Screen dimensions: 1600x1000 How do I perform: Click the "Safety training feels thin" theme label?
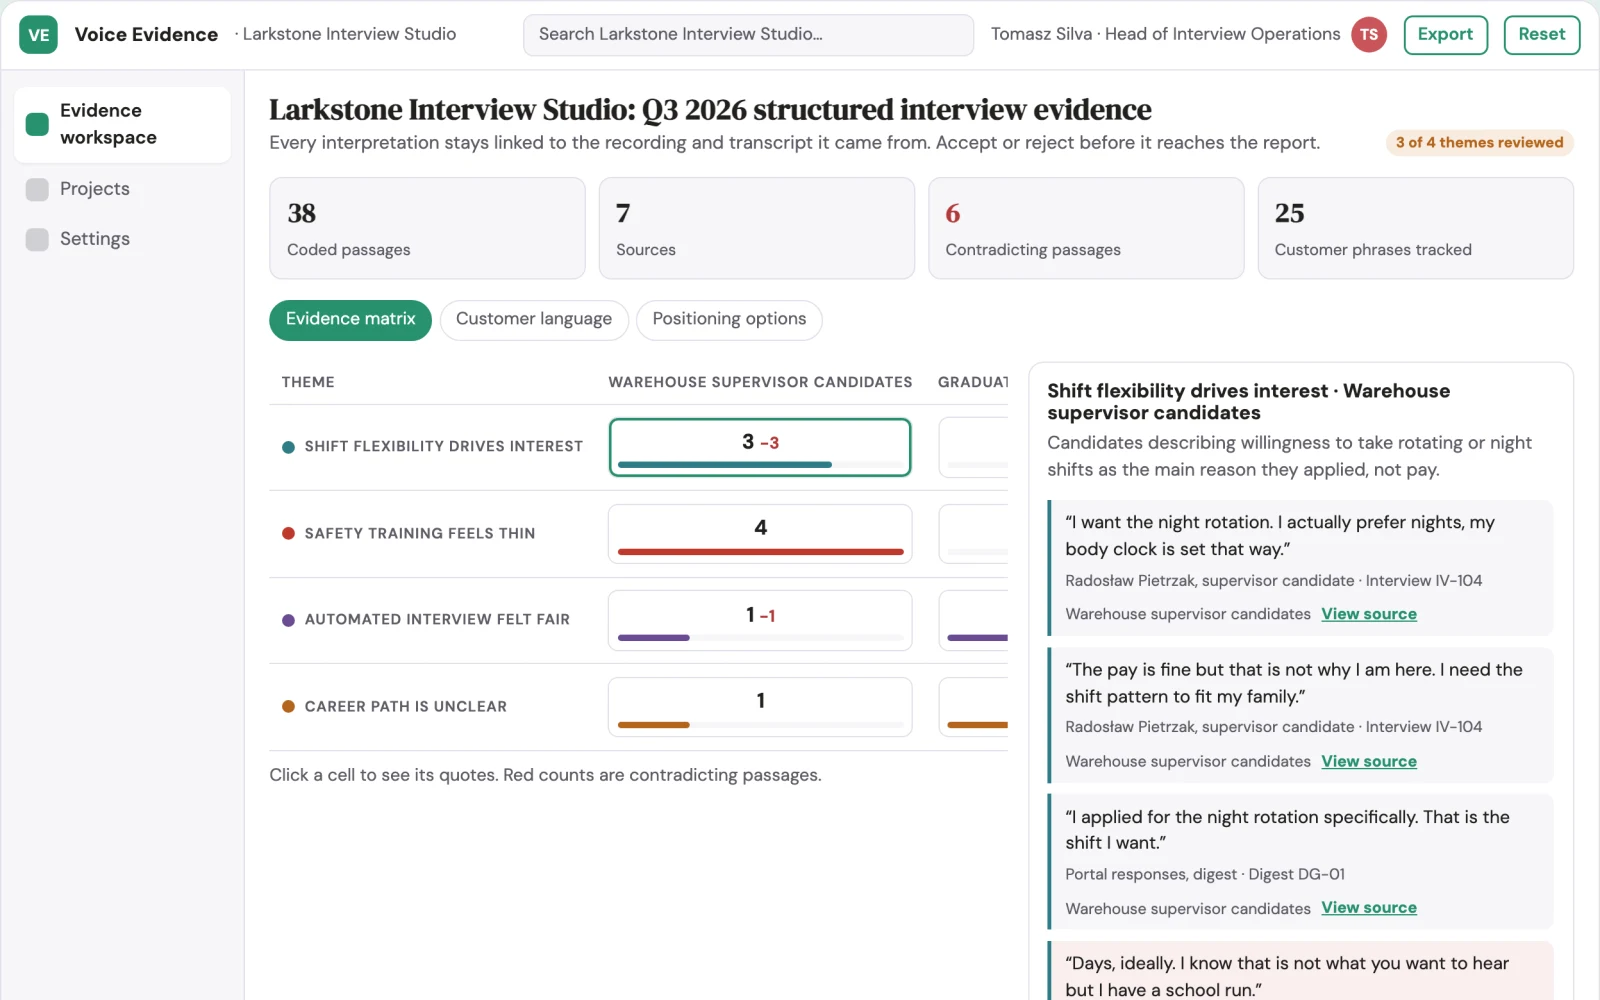(x=420, y=534)
